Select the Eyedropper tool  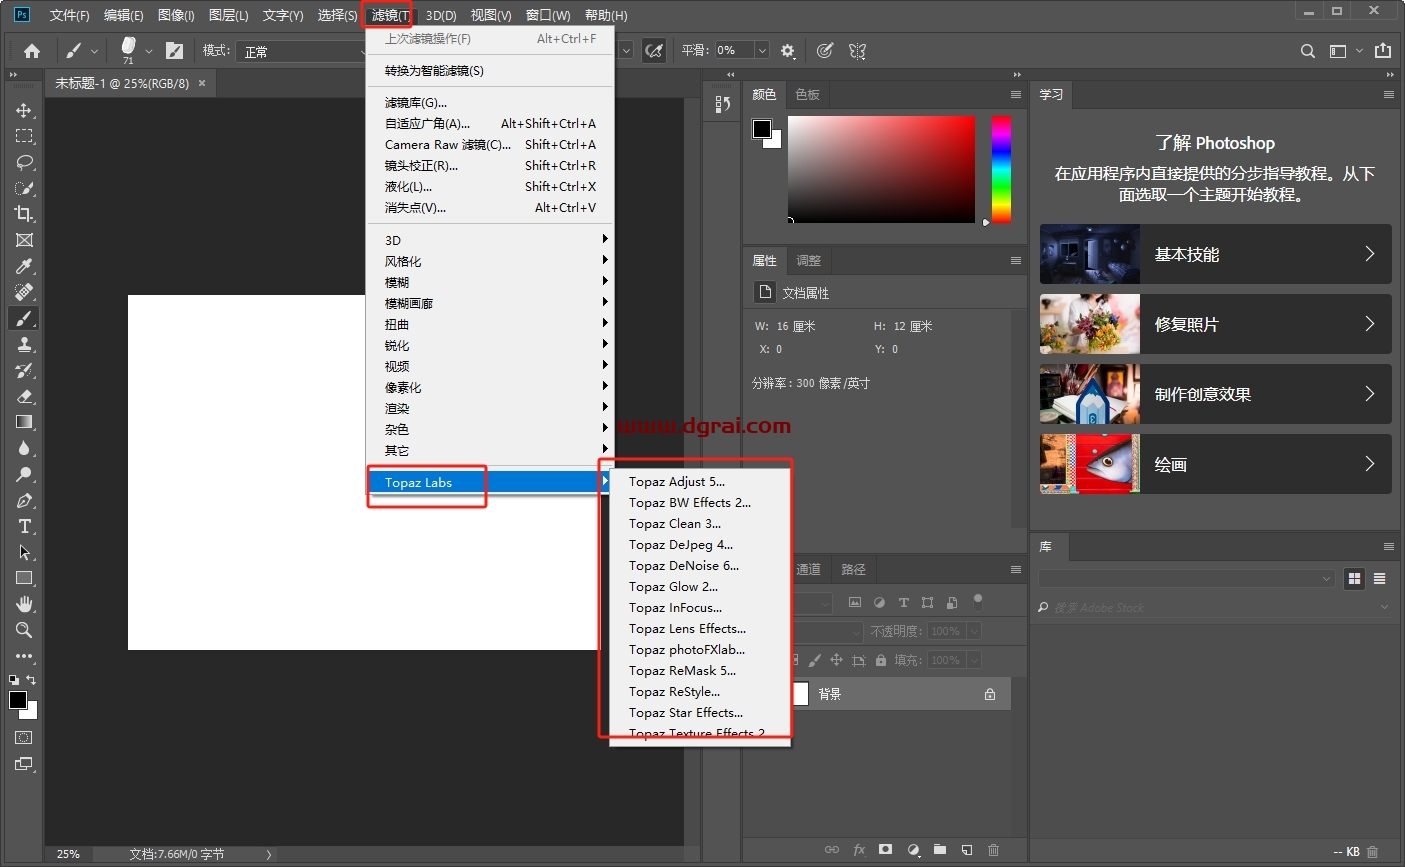pos(24,266)
